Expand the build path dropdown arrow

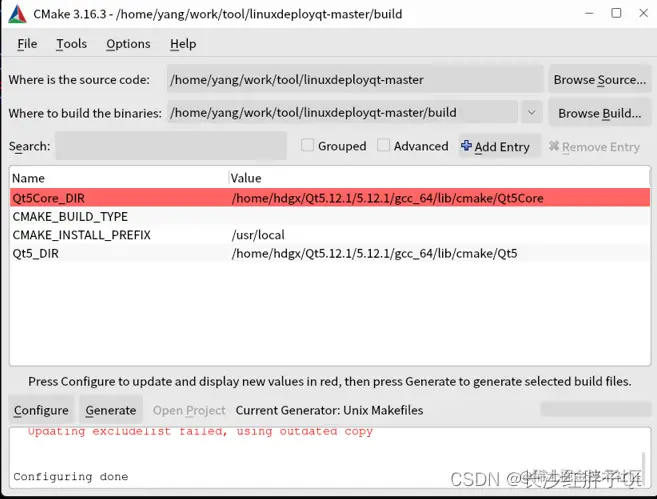pyautogui.click(x=531, y=112)
